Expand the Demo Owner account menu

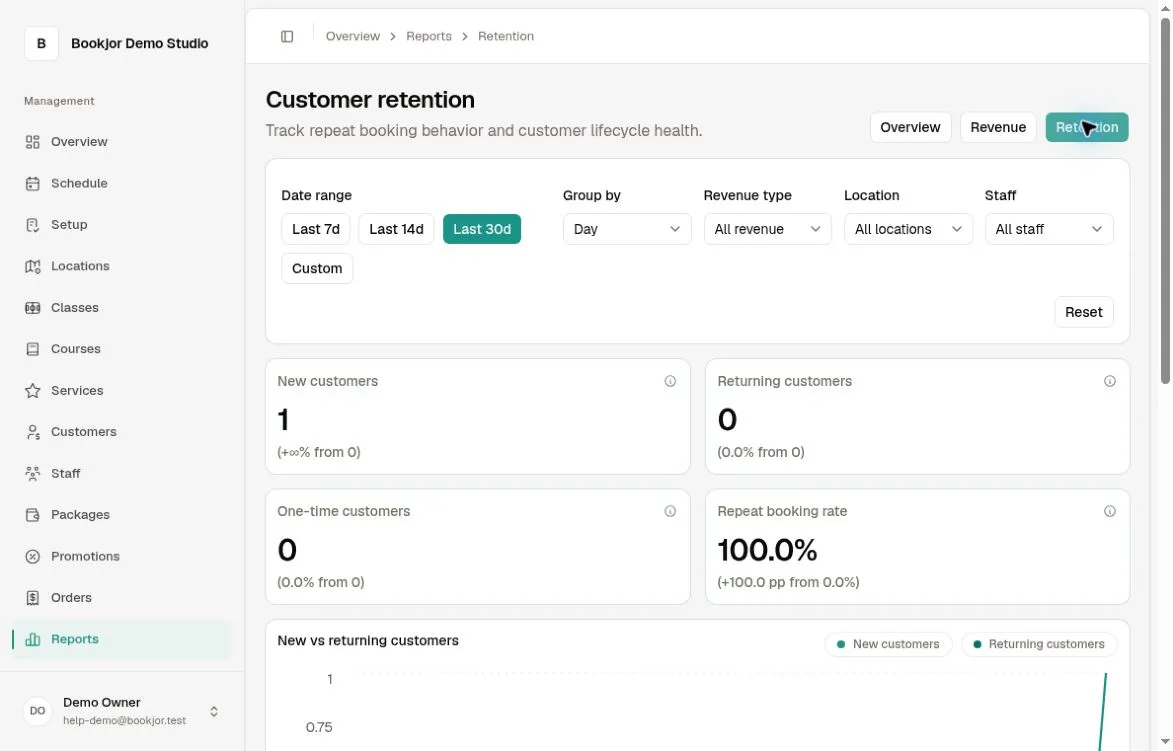122,711
